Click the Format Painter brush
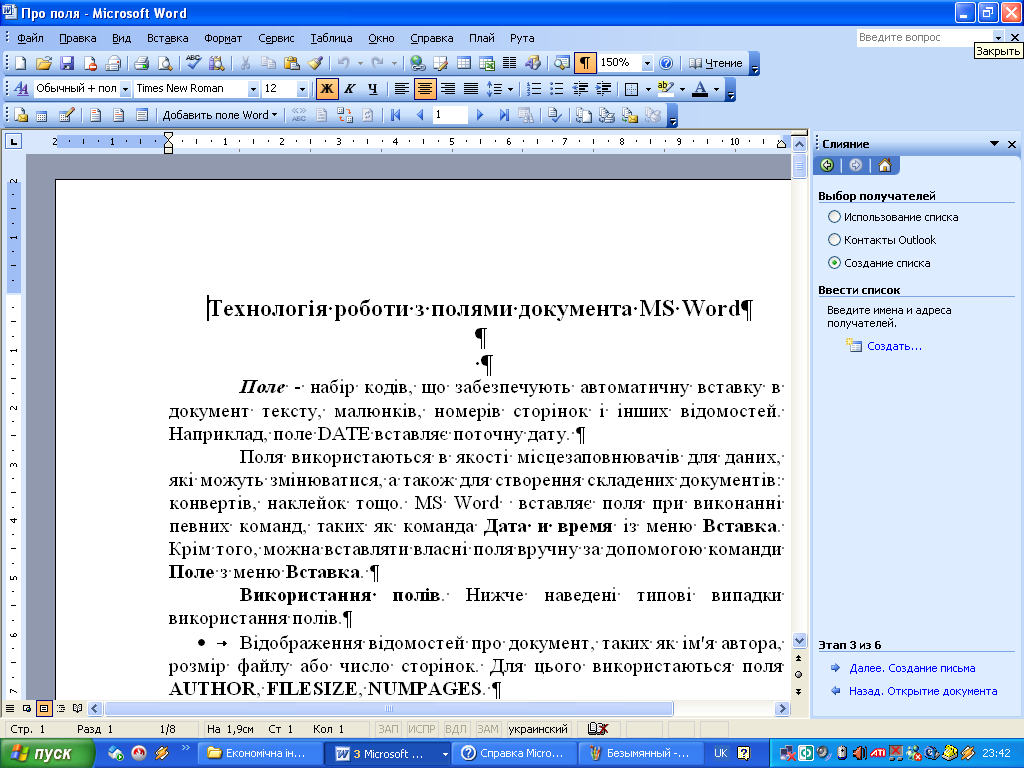This screenshot has height=768, width=1024. 315,63
